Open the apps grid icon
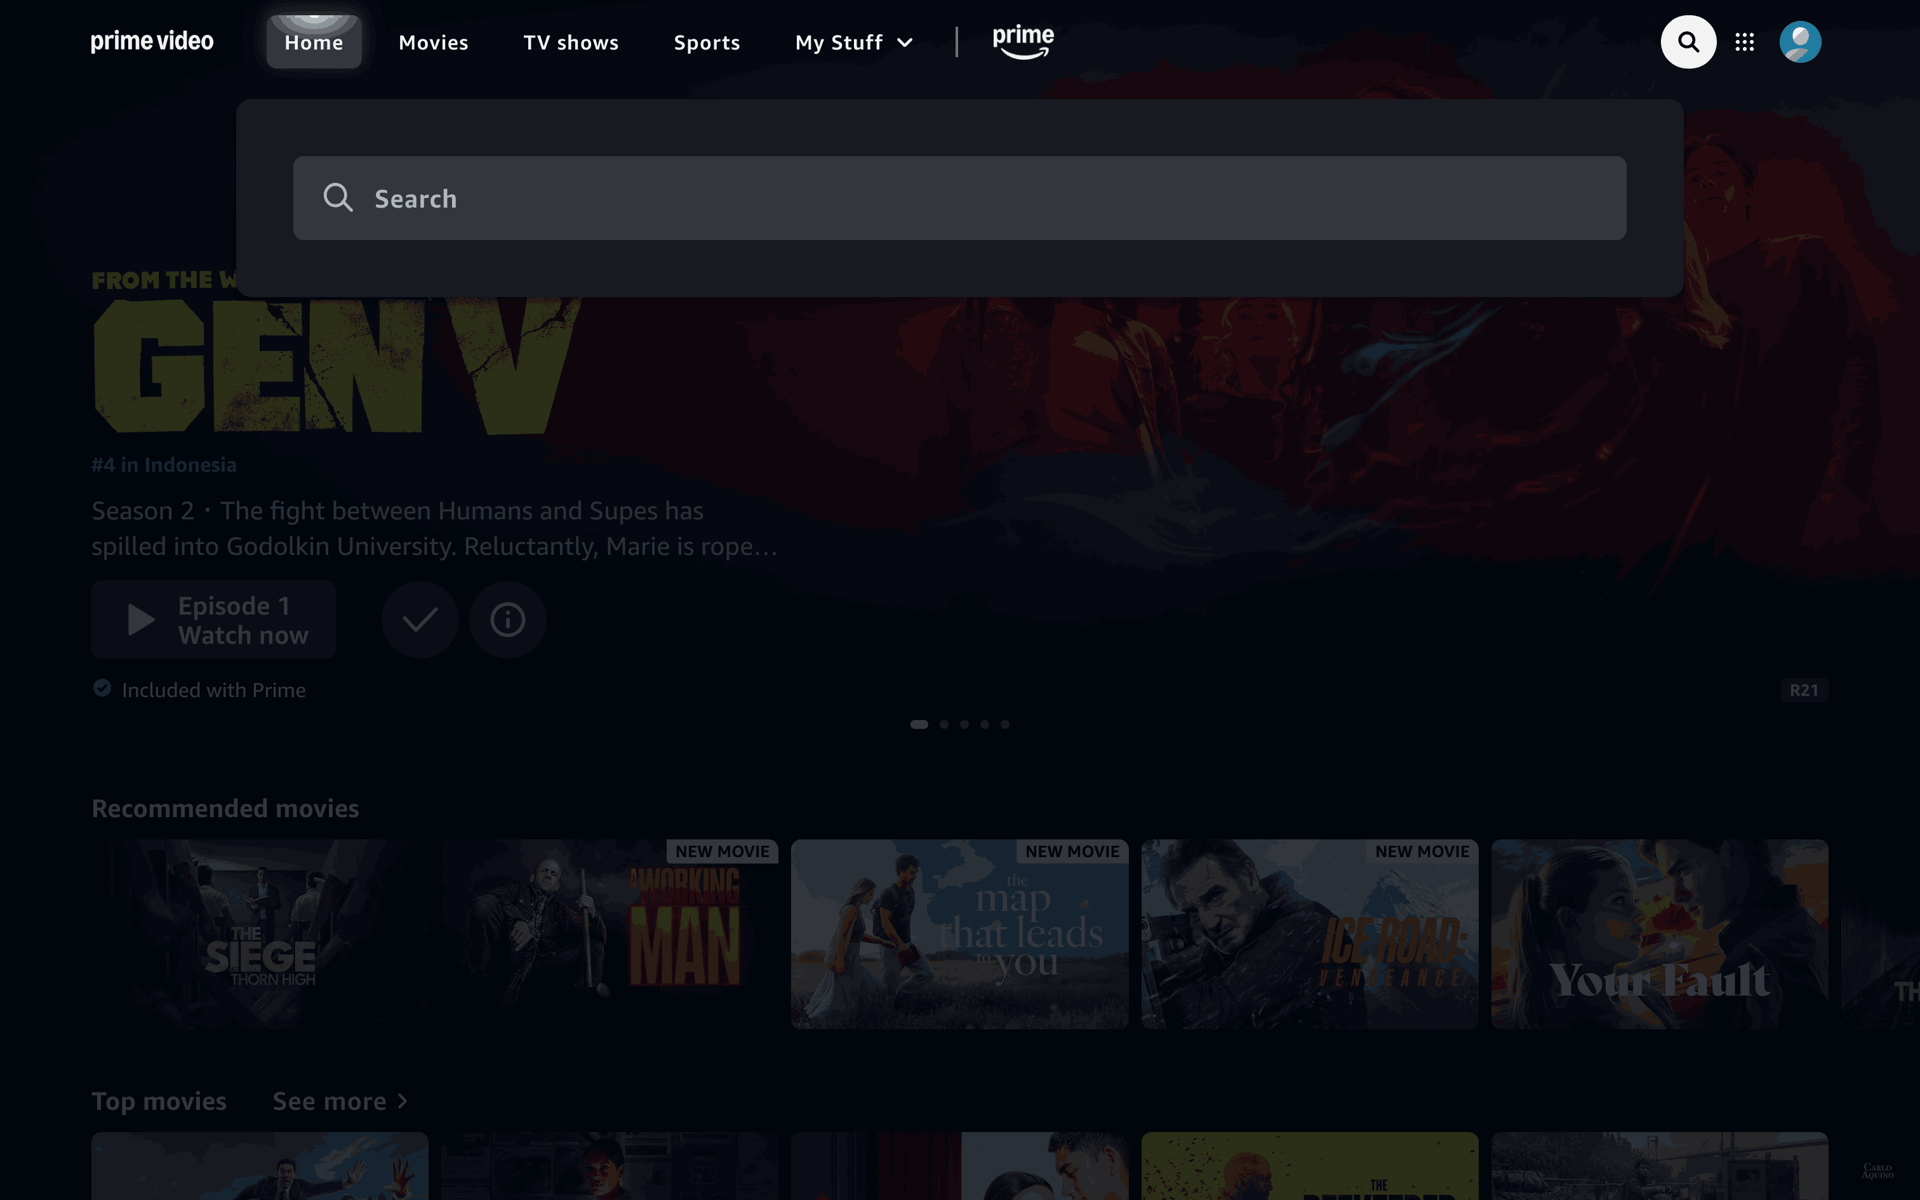 [x=1744, y=42]
